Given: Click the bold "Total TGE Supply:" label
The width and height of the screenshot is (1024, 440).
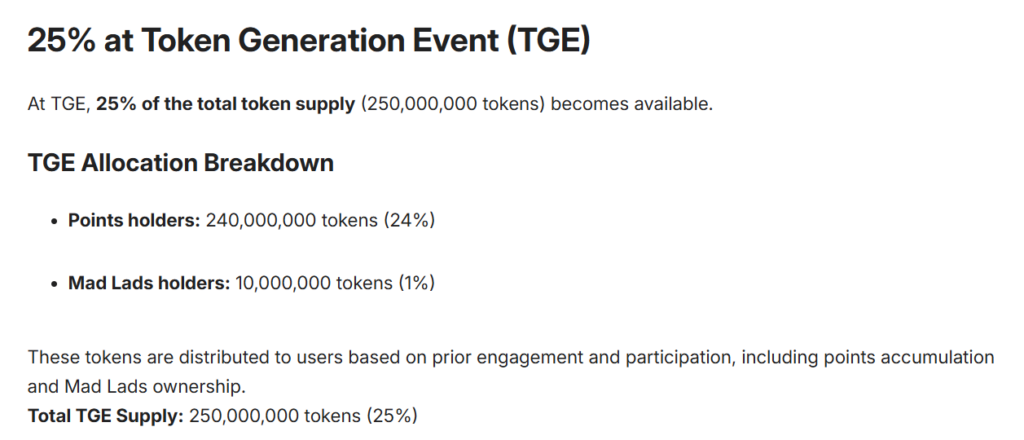Looking at the screenshot, I should pyautogui.click(x=105, y=413).
